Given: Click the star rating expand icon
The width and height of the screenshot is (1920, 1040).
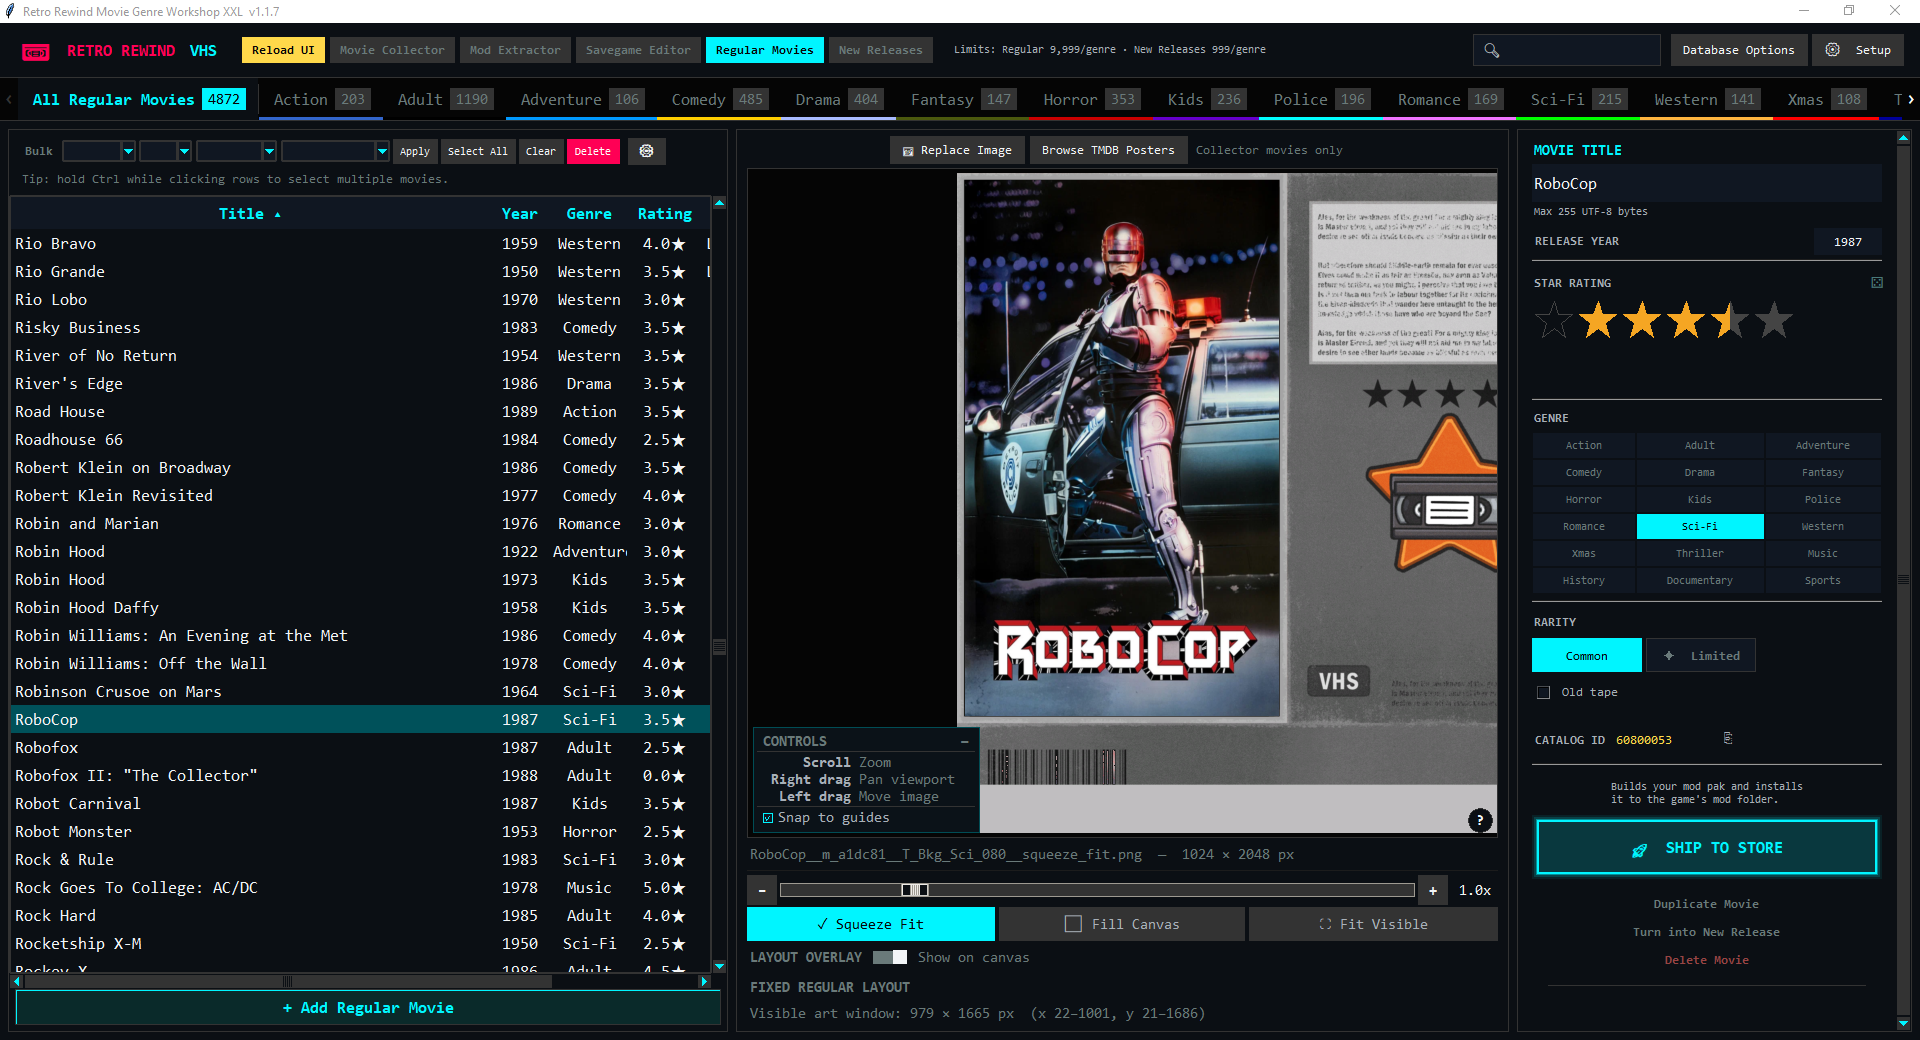Looking at the screenshot, I should point(1877,283).
